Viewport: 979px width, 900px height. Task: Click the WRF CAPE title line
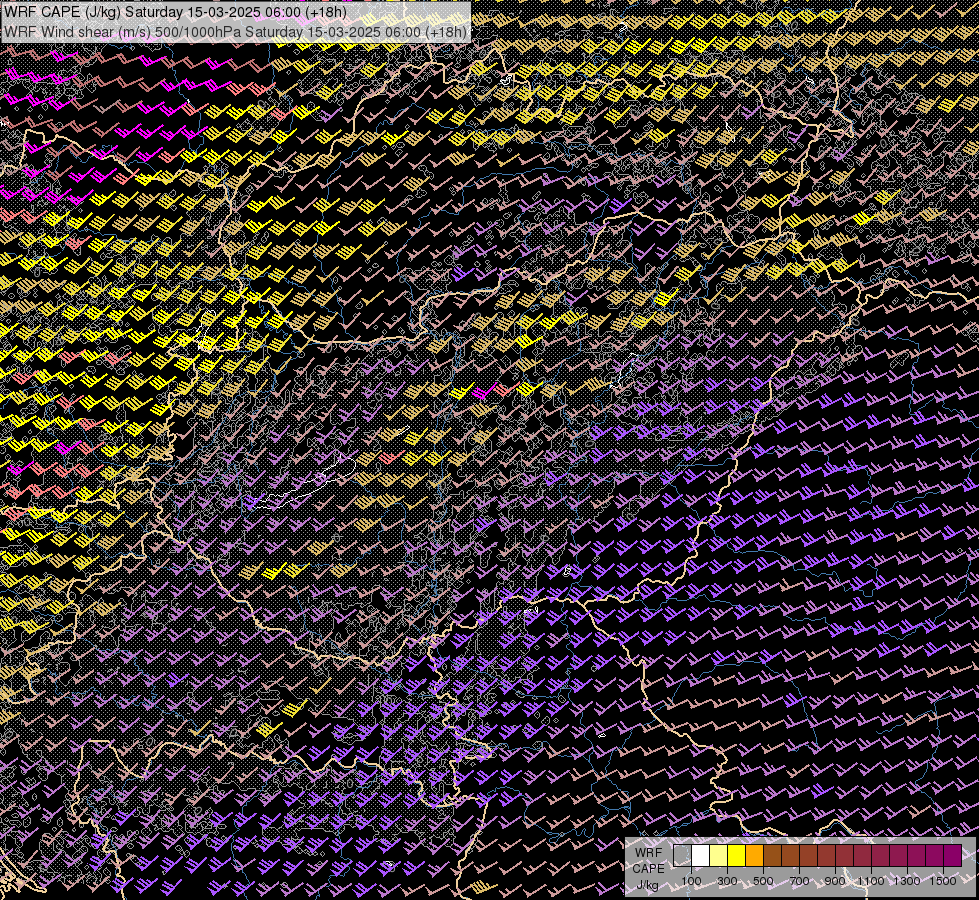click(x=175, y=12)
